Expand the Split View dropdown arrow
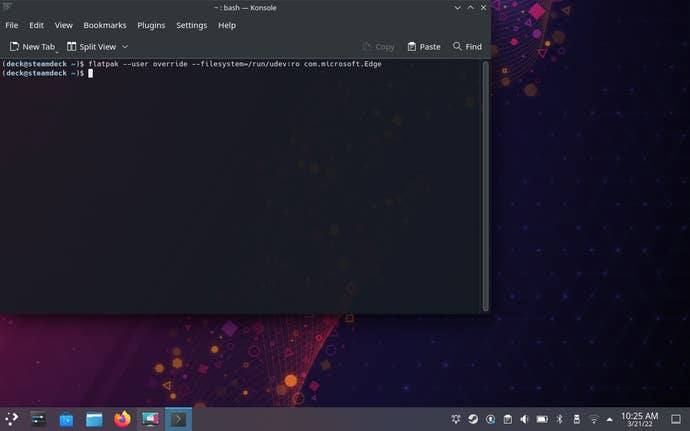The width and height of the screenshot is (690, 431). [125, 47]
